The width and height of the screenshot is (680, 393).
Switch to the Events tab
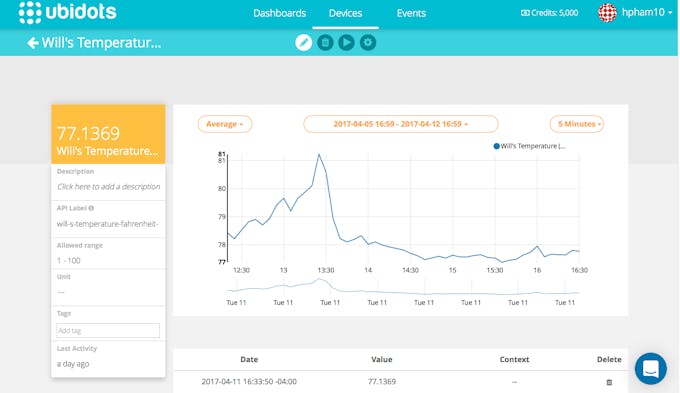(x=411, y=13)
